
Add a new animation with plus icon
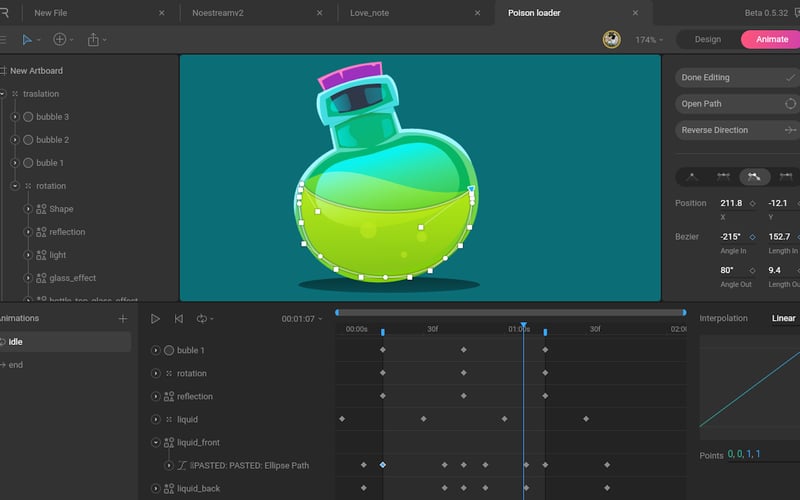click(x=123, y=319)
